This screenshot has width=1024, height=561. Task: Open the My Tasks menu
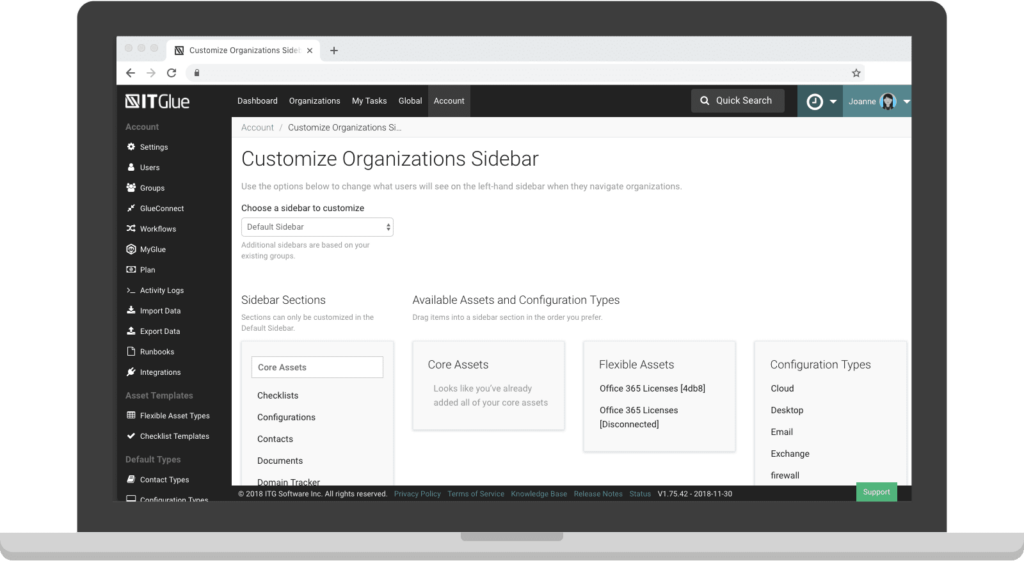click(x=369, y=101)
